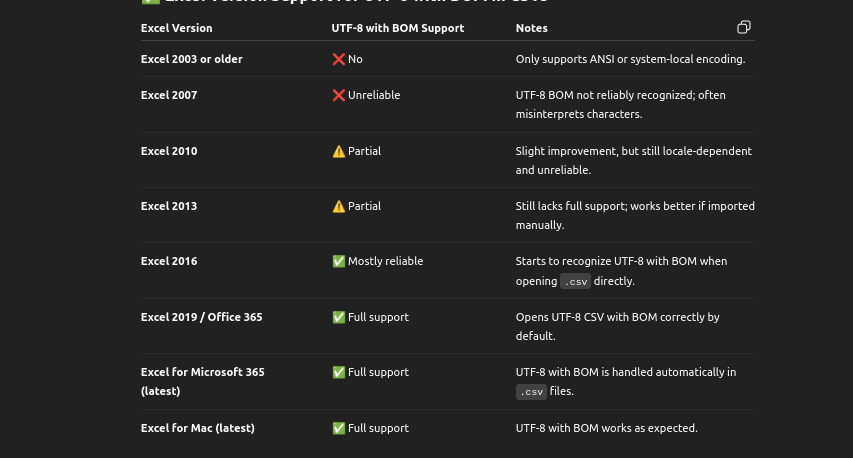Click the red X beside "Unreliable"
This screenshot has width=853, height=458.
click(338, 95)
